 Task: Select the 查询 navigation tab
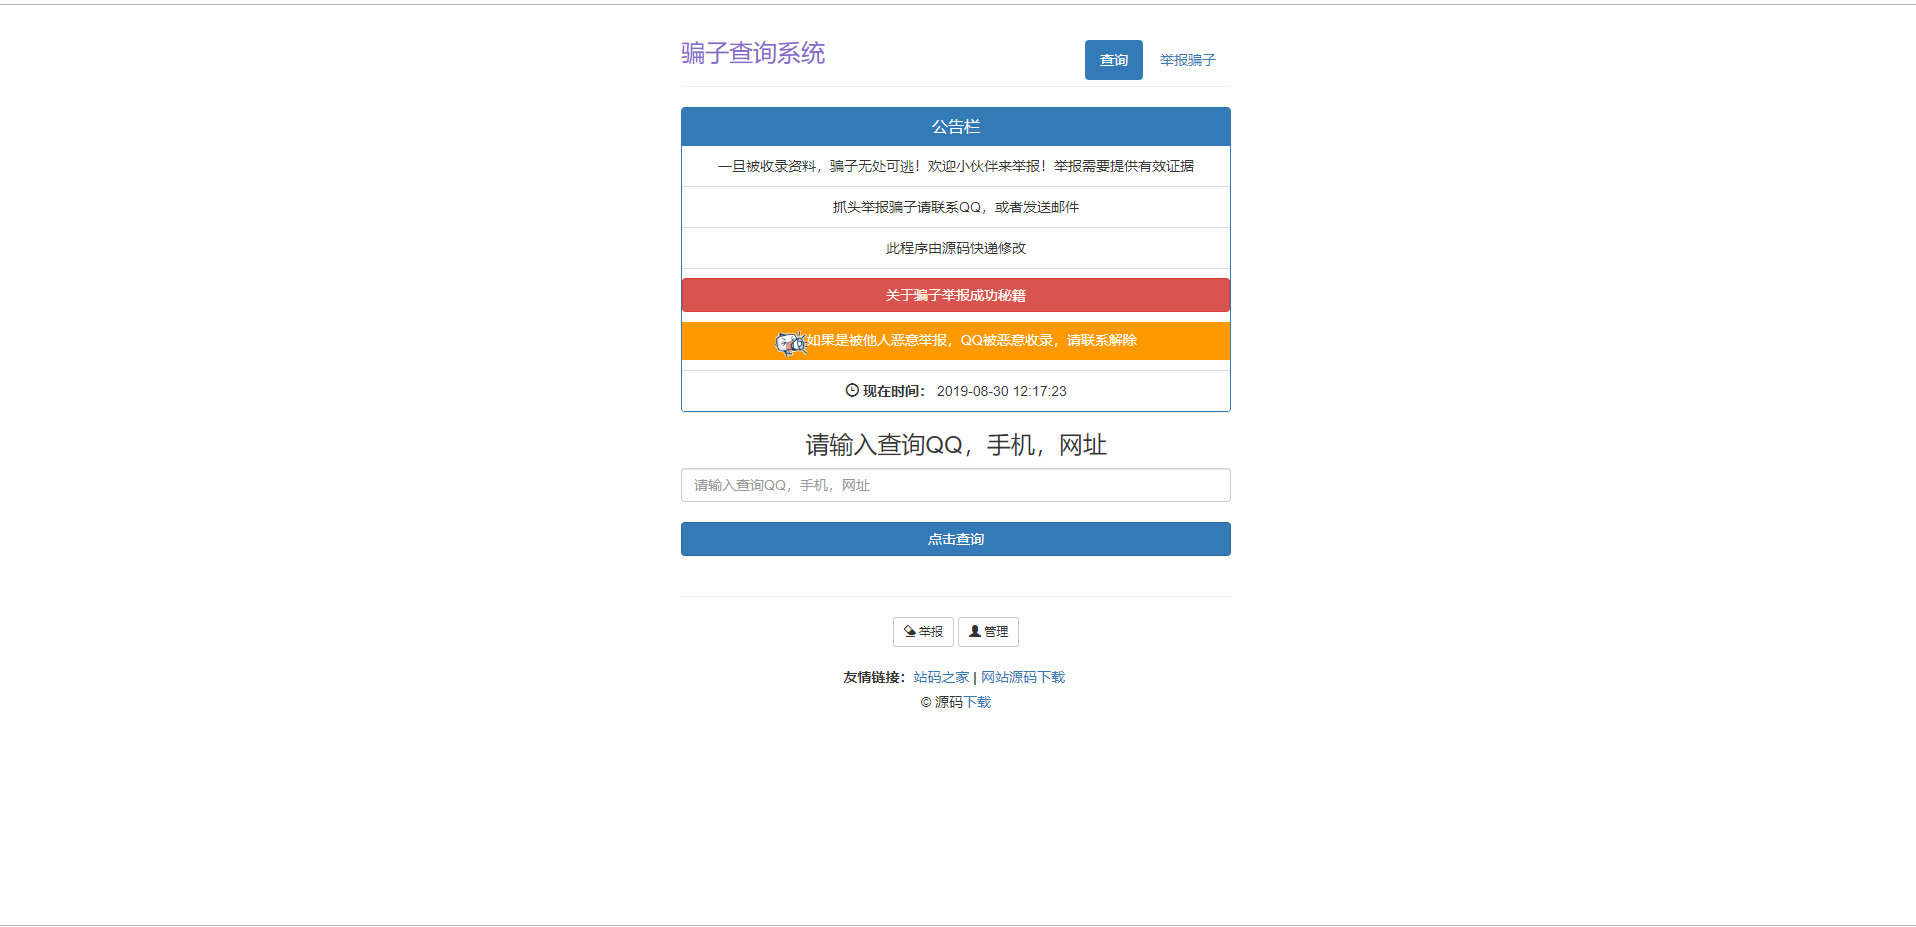[x=1112, y=60]
